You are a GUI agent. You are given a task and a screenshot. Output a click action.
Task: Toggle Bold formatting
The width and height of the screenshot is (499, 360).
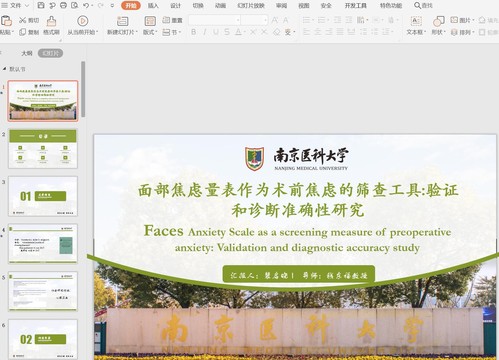(x=194, y=32)
